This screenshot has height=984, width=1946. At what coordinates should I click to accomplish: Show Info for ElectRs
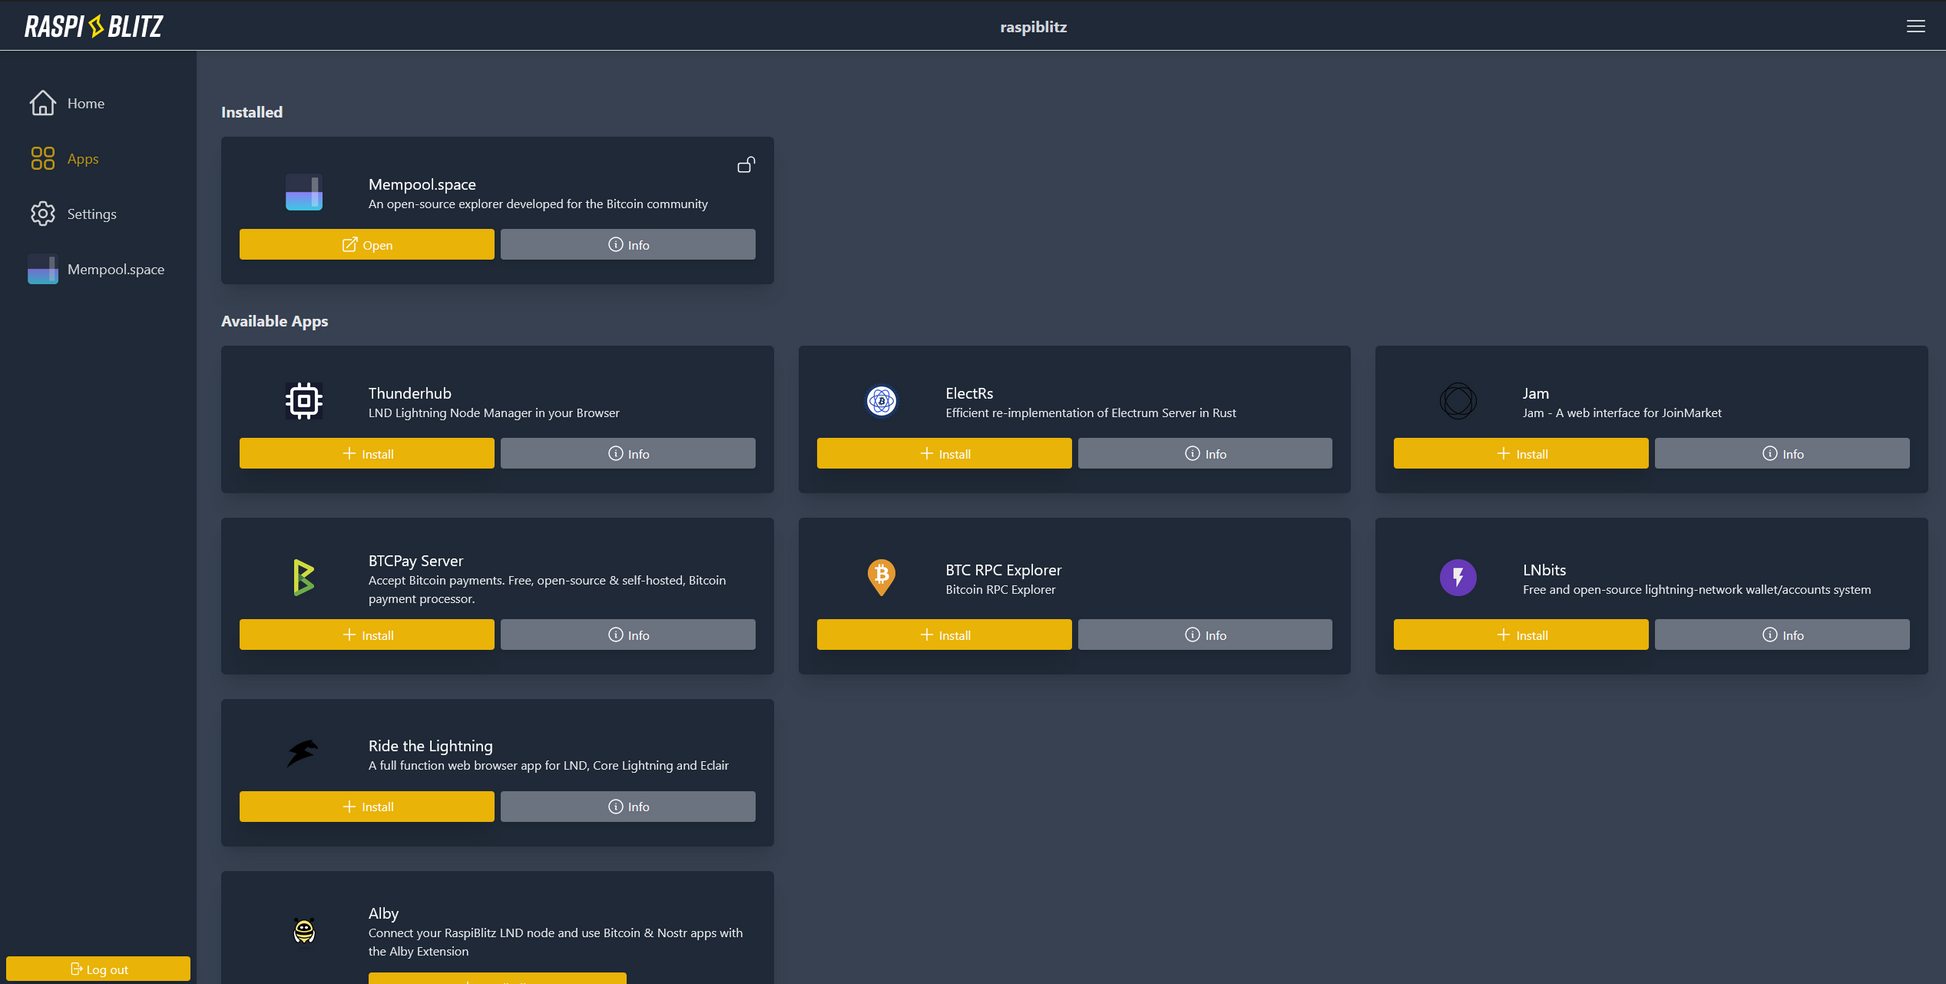tap(1204, 454)
